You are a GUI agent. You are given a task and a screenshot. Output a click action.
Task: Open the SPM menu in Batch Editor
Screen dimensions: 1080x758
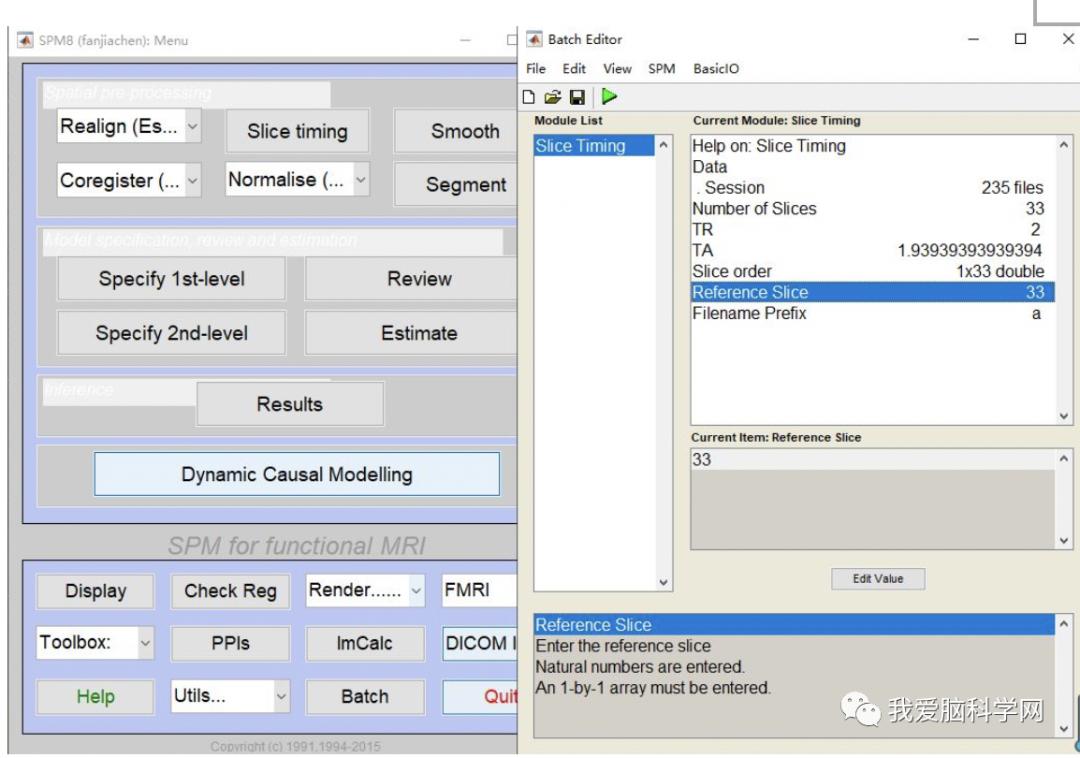[x=661, y=69]
